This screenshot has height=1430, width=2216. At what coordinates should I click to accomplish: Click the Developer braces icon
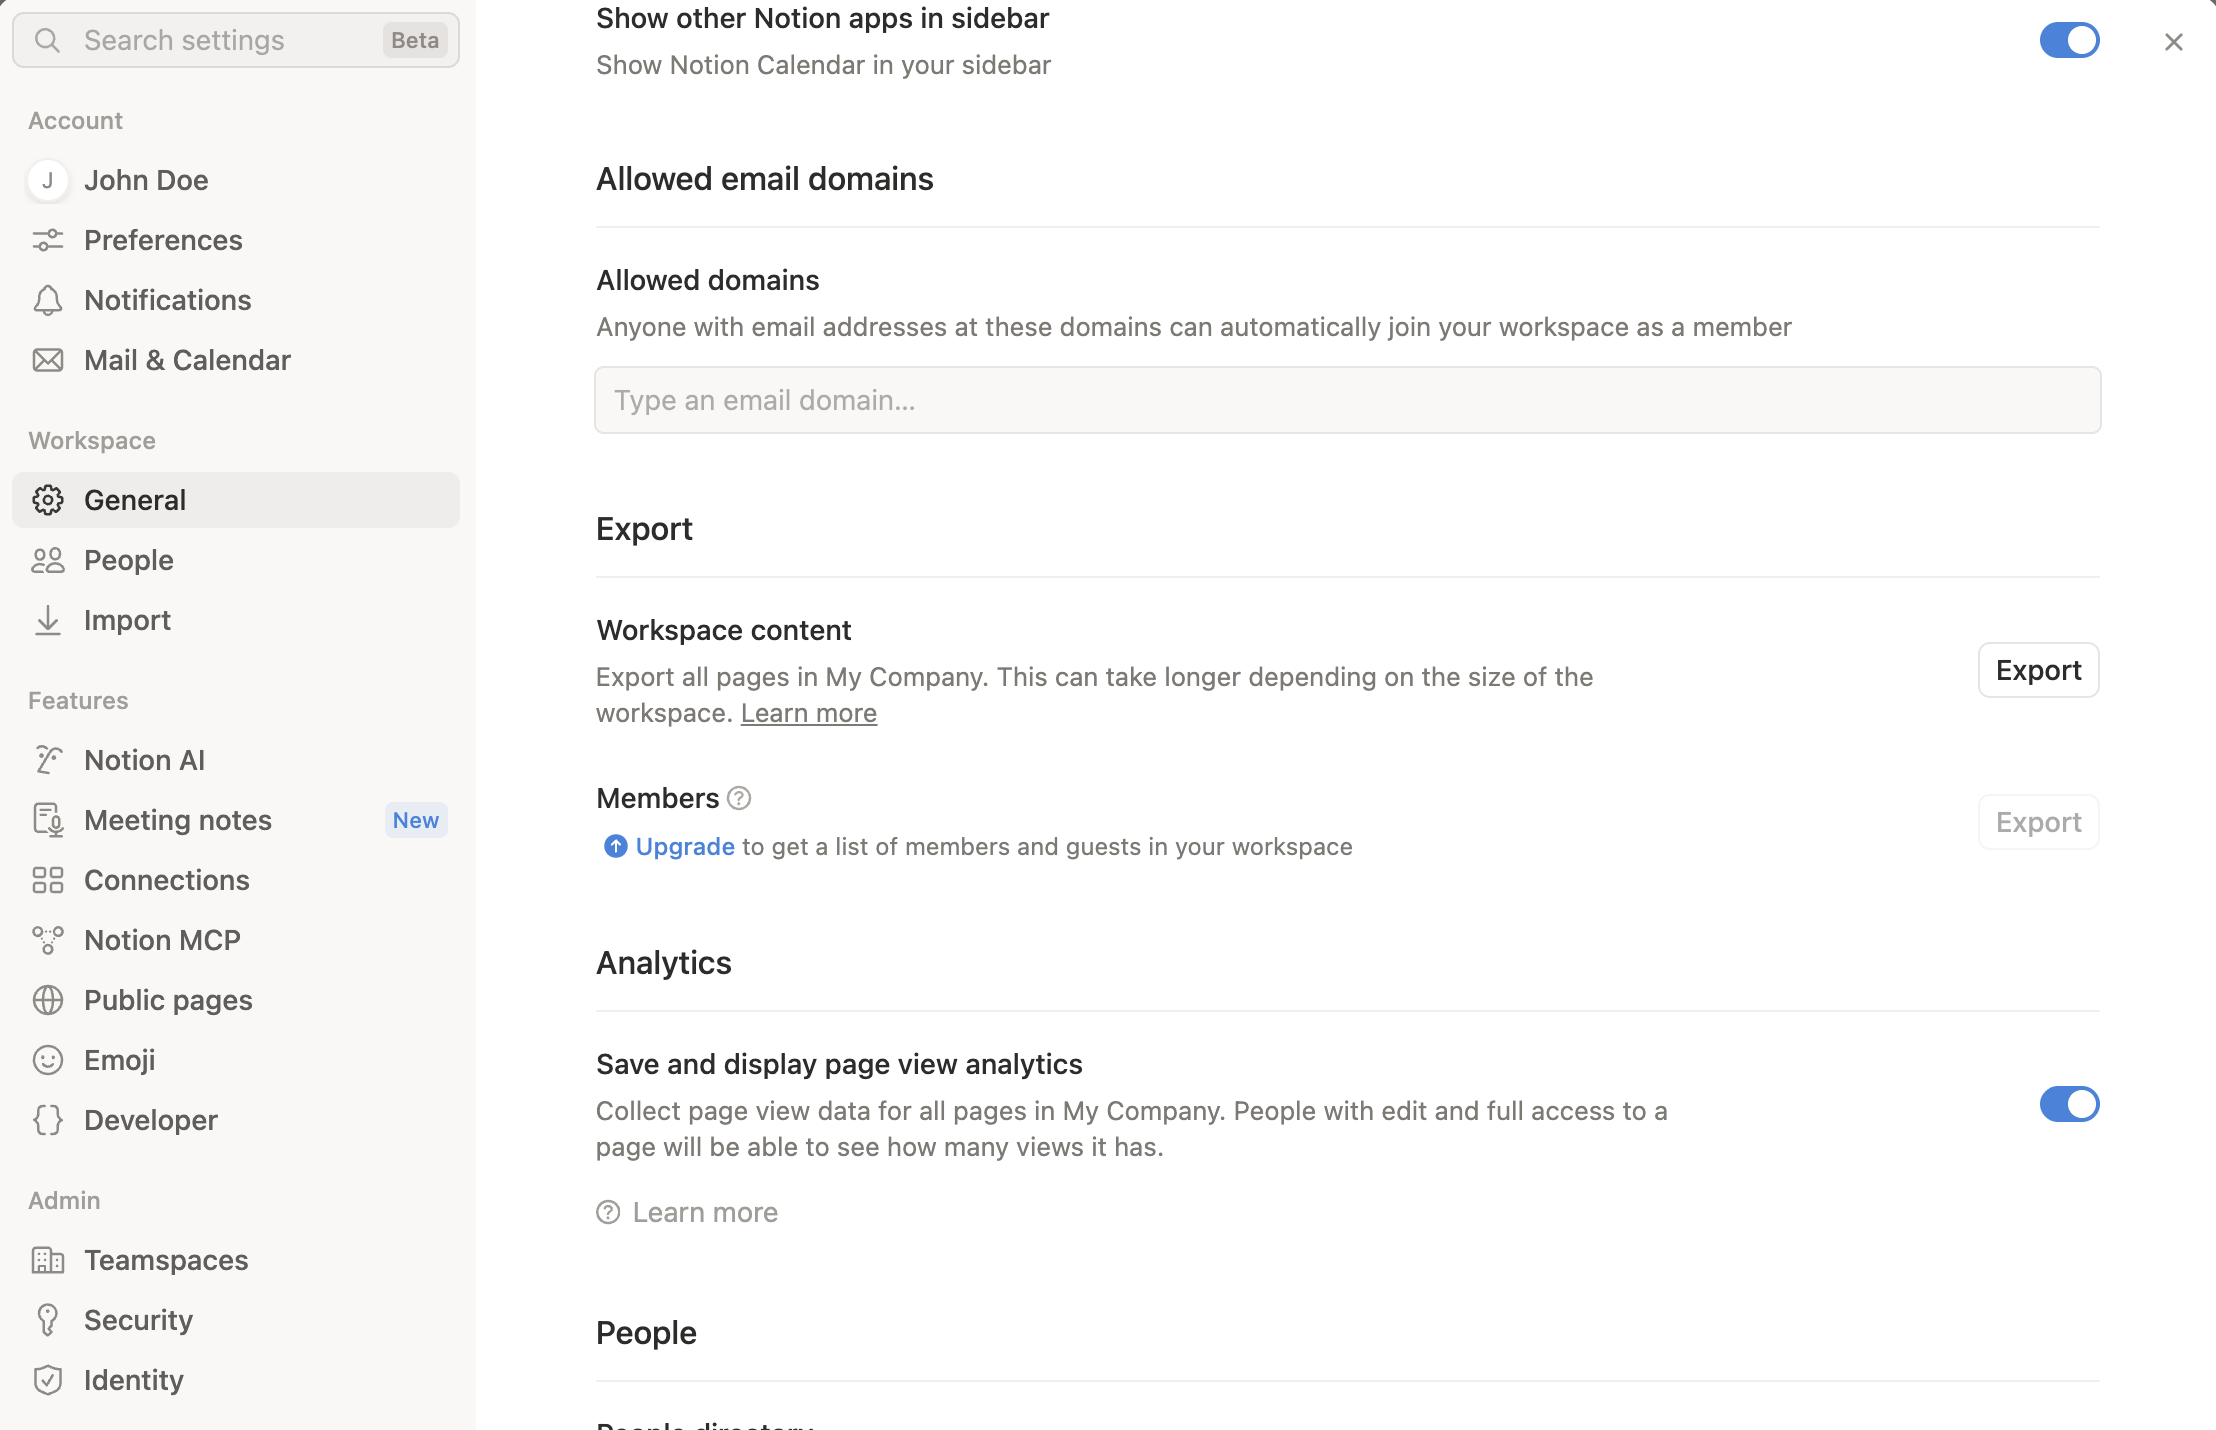48,1120
